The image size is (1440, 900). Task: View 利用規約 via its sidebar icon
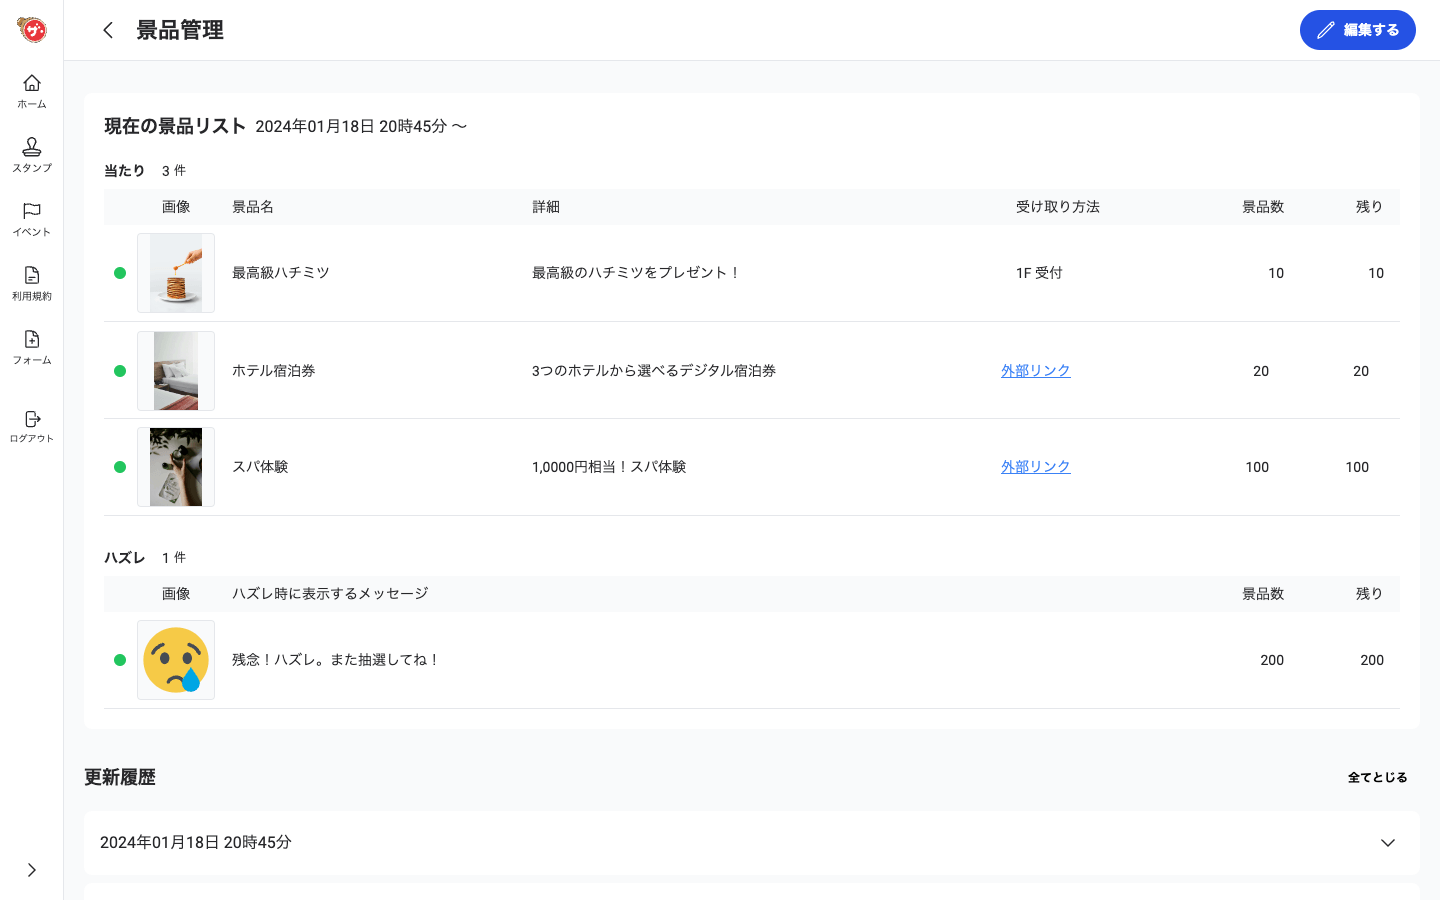click(31, 282)
